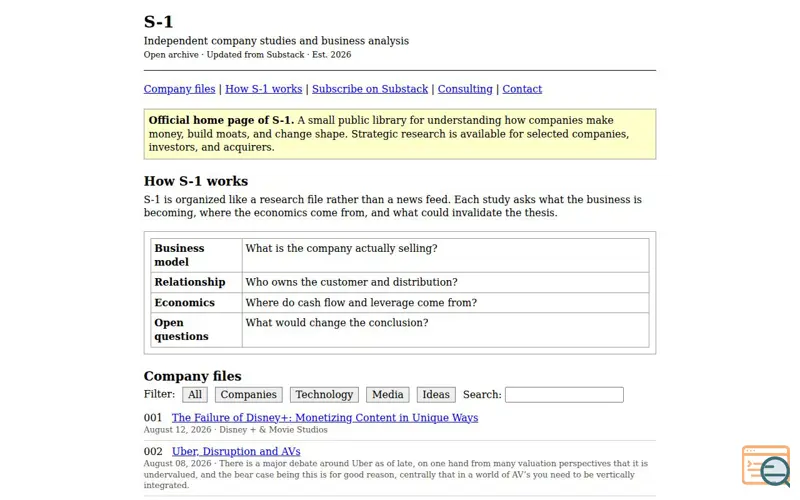
Task: Filter files by Technology
Action: 324,394
